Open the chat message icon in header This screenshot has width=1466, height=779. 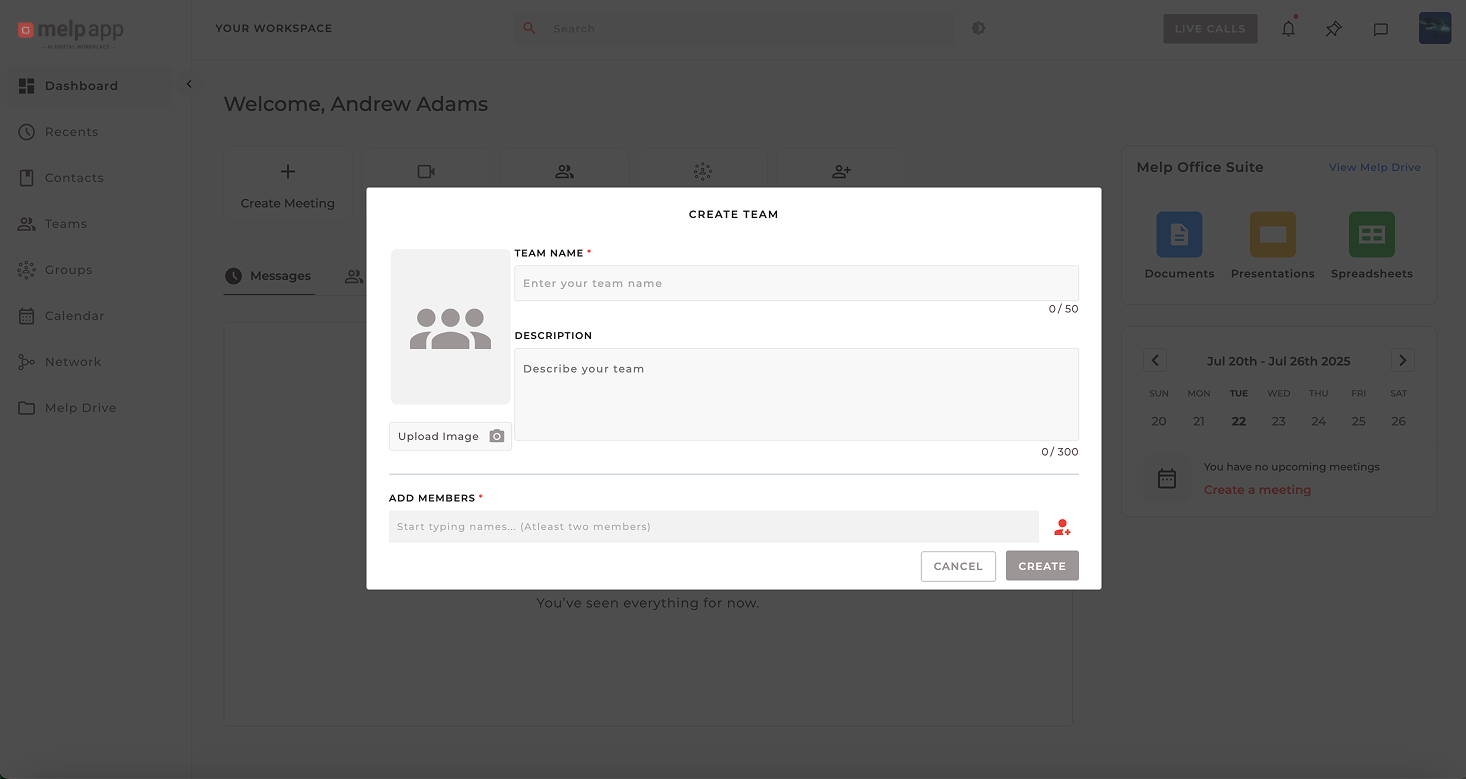coord(1380,29)
